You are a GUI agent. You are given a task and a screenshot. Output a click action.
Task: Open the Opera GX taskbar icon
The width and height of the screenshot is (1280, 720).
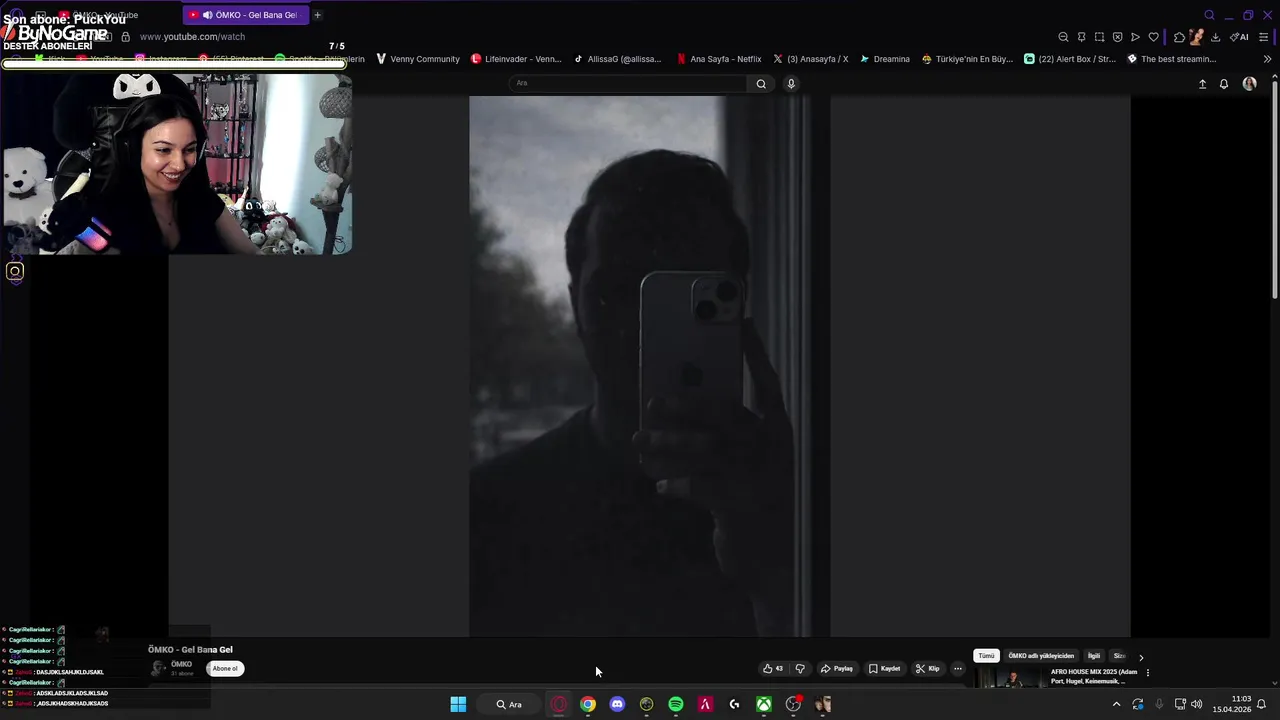[558, 704]
